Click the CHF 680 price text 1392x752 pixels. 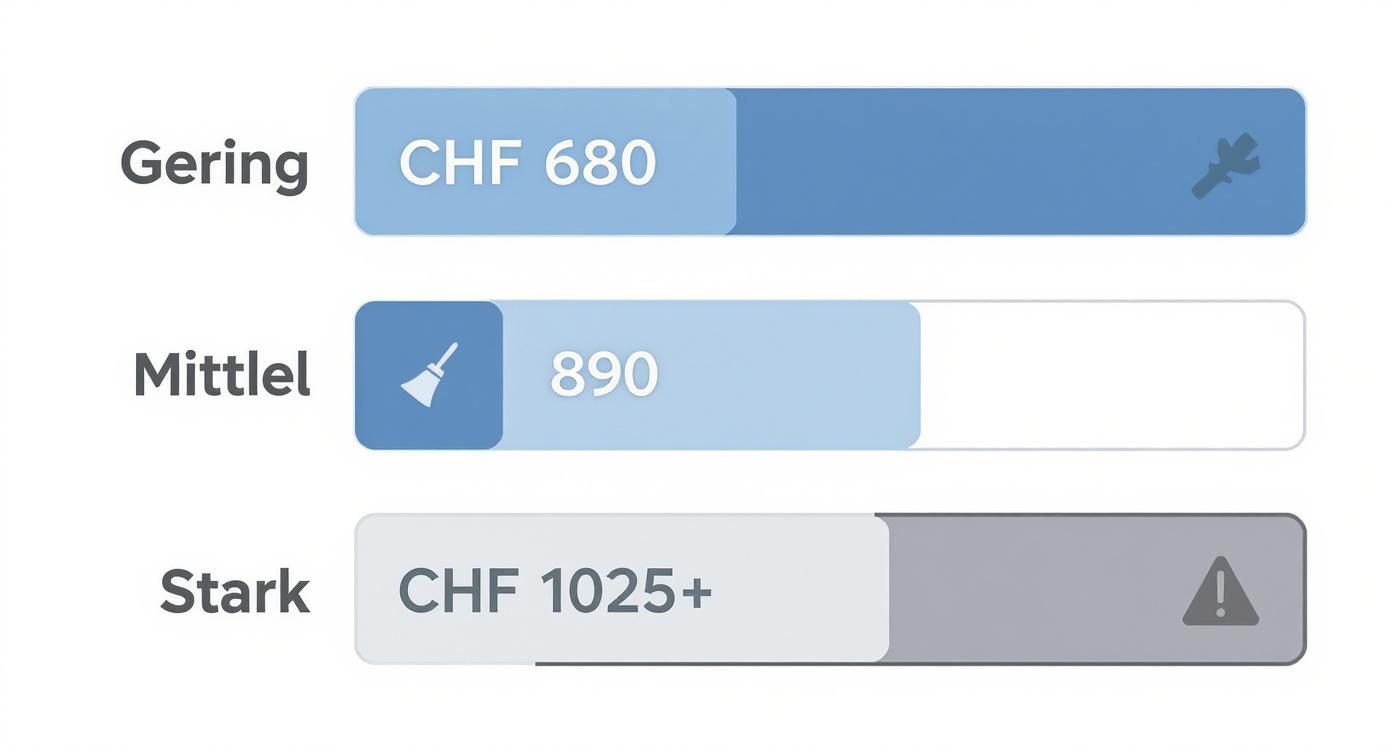coord(527,162)
